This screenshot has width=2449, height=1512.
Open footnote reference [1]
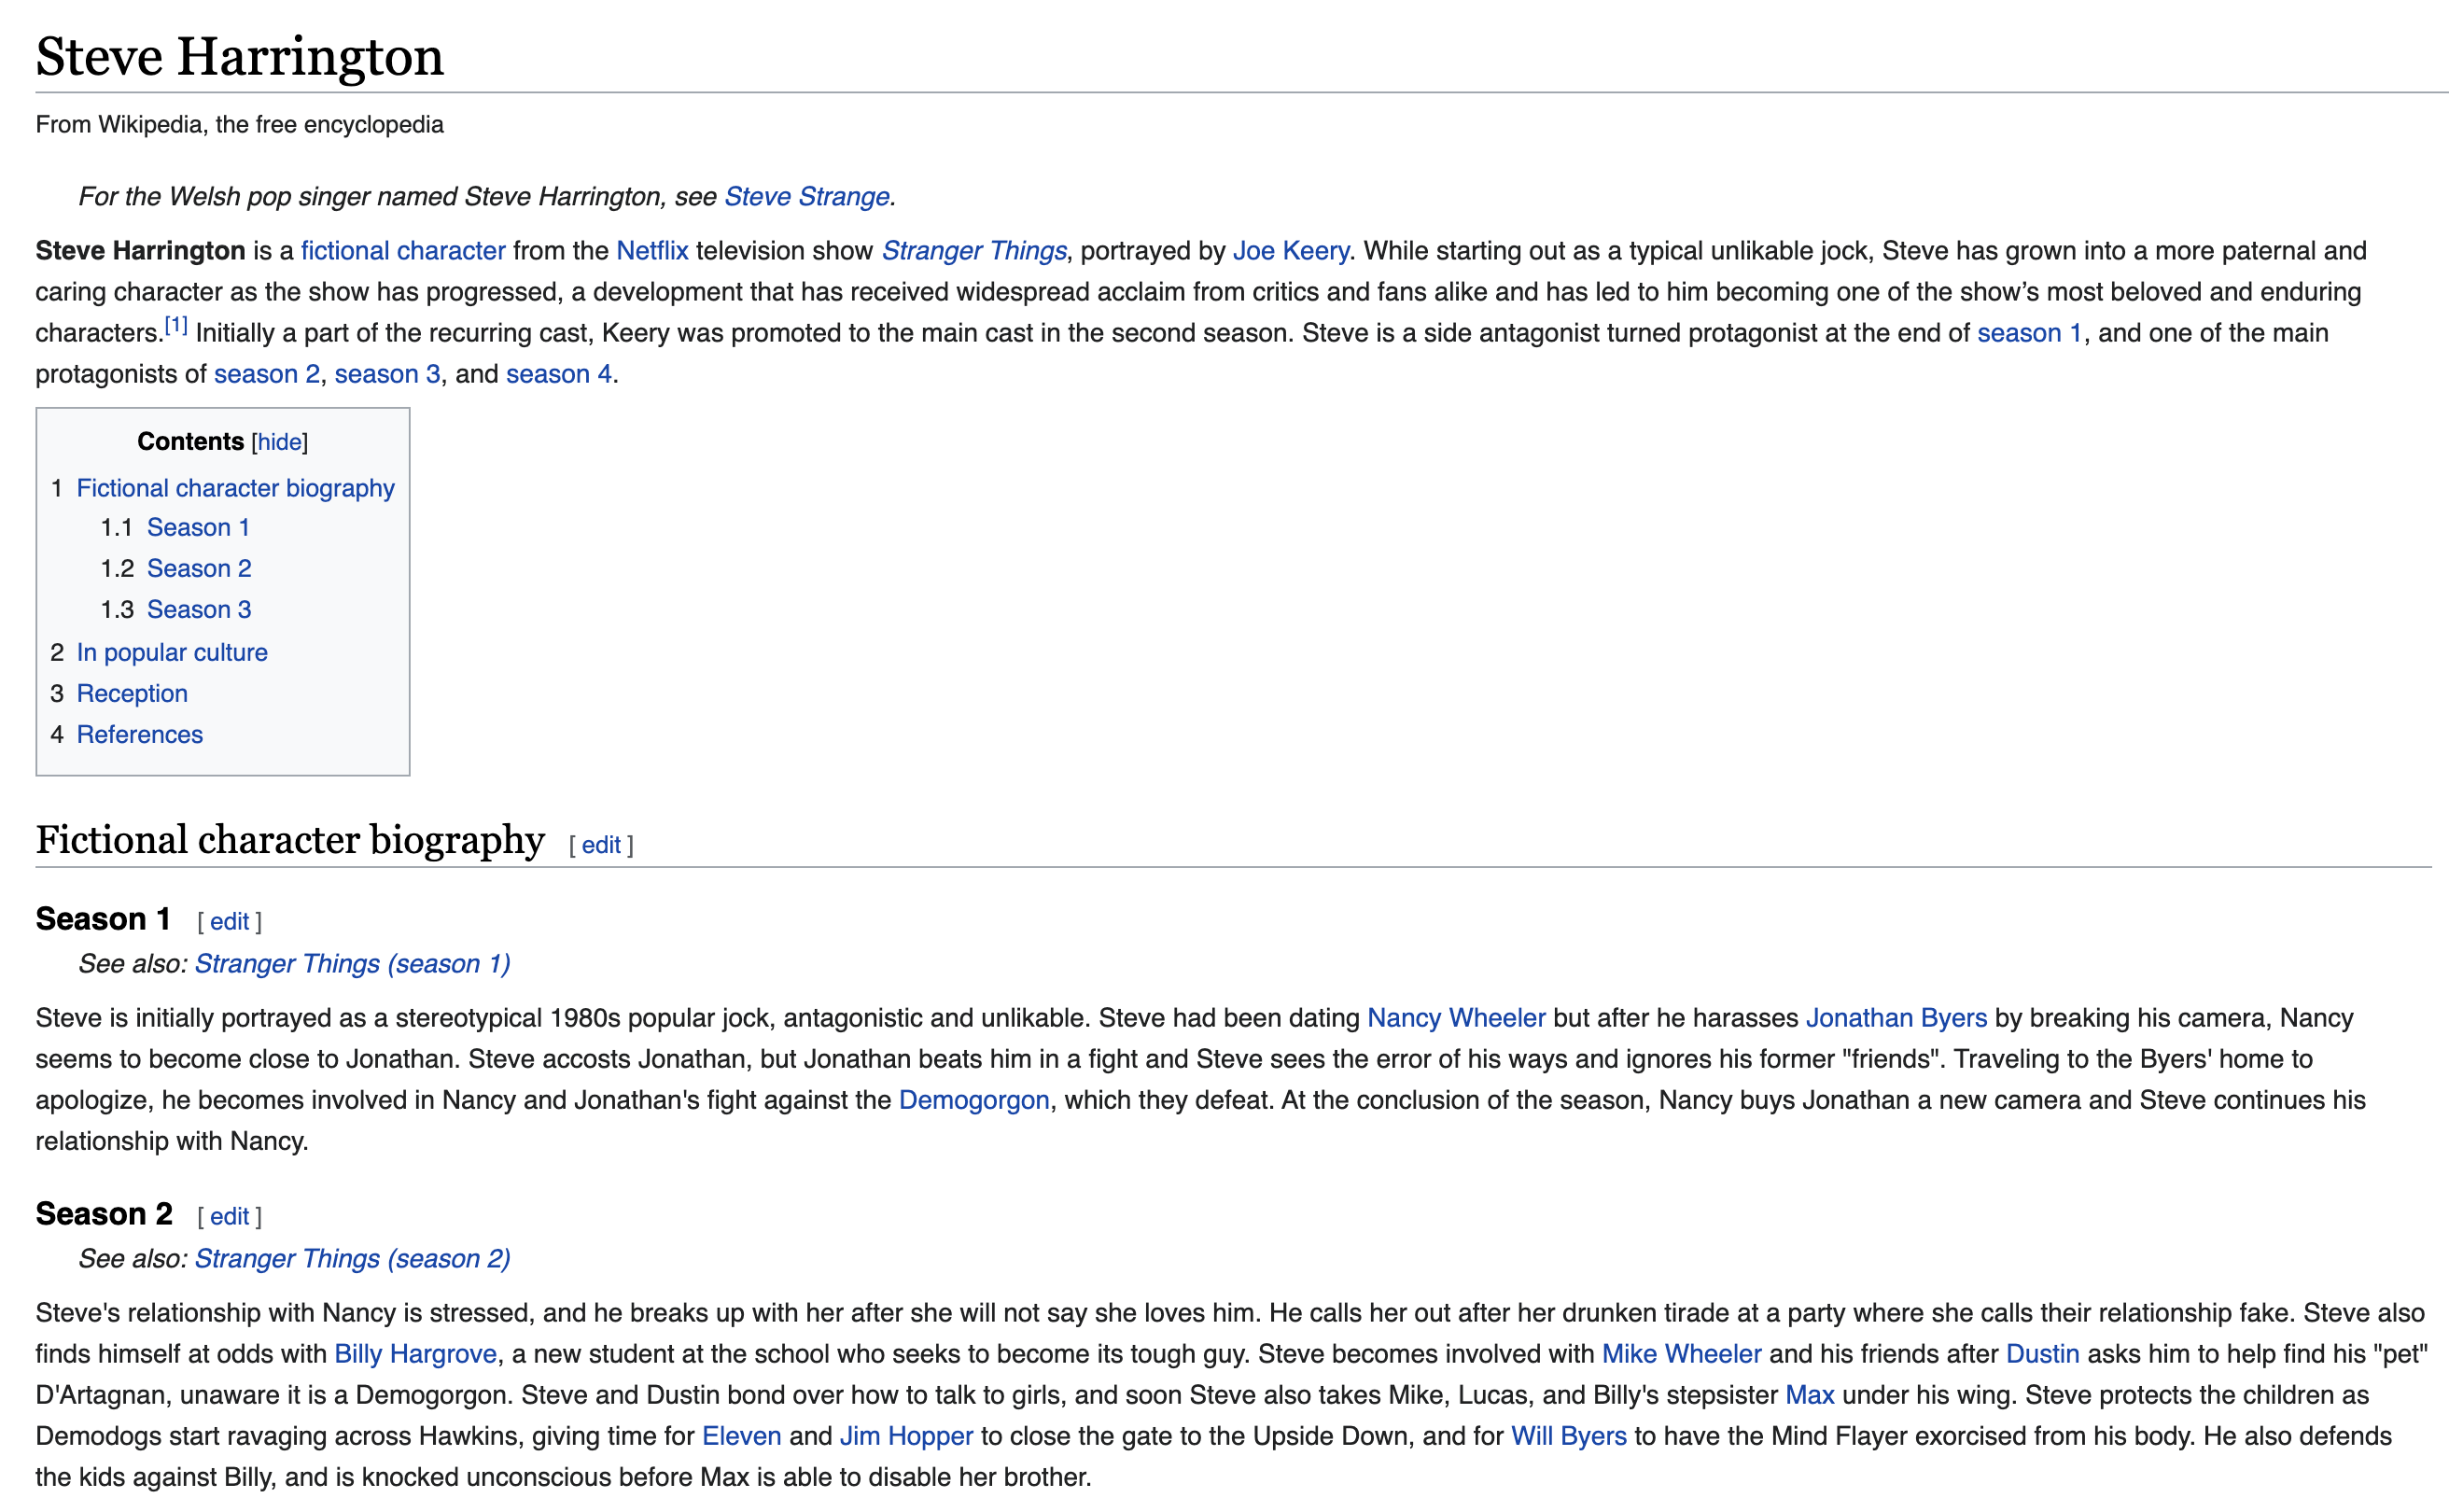[176, 325]
